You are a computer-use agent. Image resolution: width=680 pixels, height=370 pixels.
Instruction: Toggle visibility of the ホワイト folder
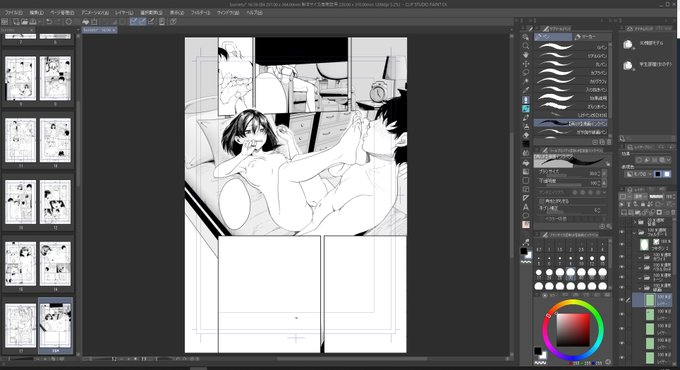622,256
